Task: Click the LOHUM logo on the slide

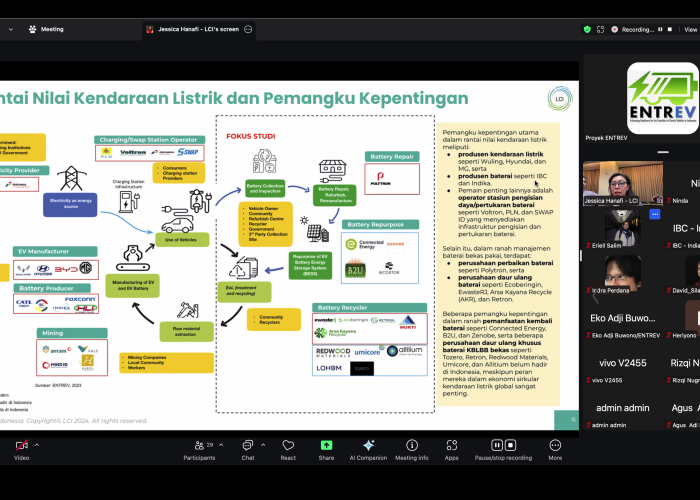Action: (329, 368)
